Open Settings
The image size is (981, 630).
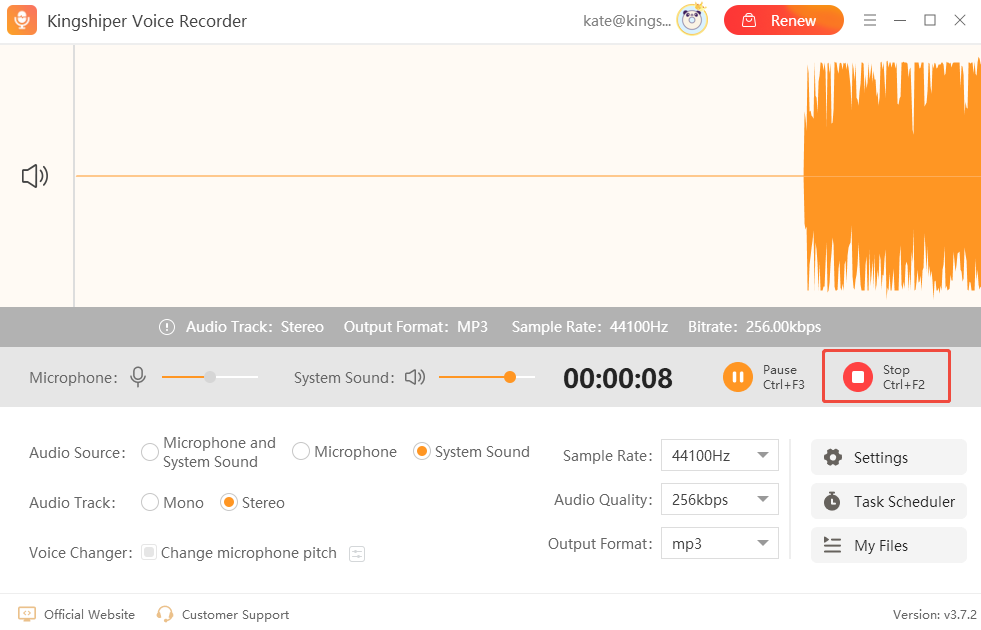[888, 457]
